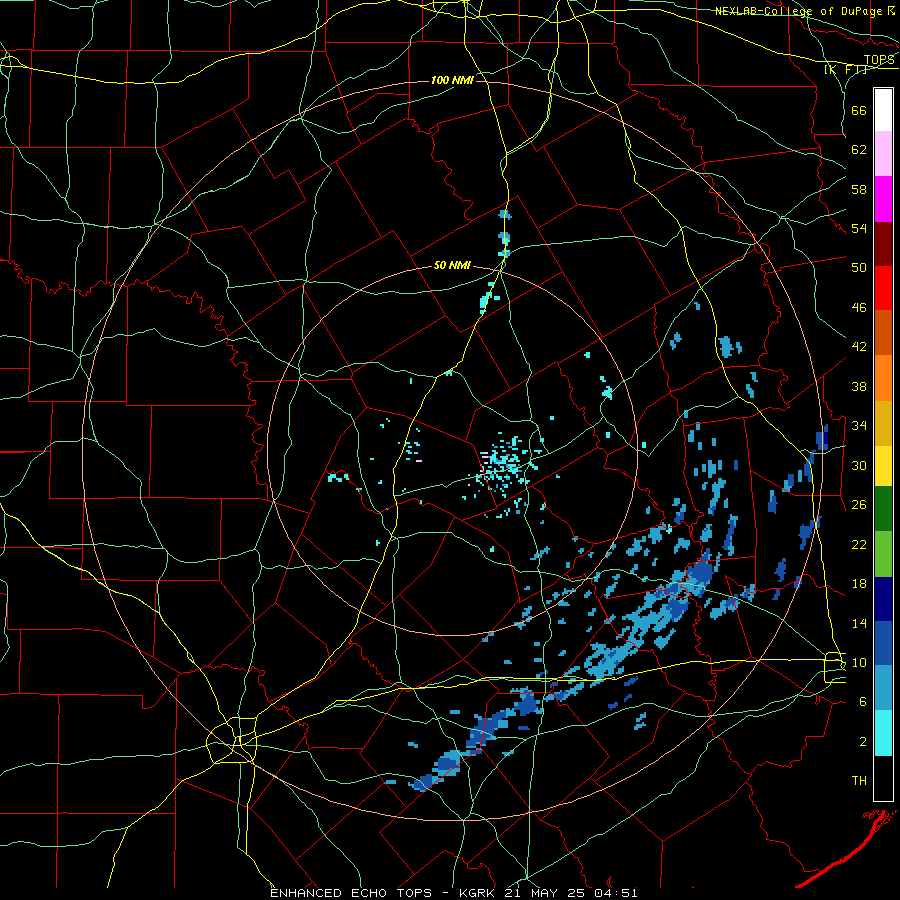
Task: Click the legend value '18'
Action: (x=859, y=584)
